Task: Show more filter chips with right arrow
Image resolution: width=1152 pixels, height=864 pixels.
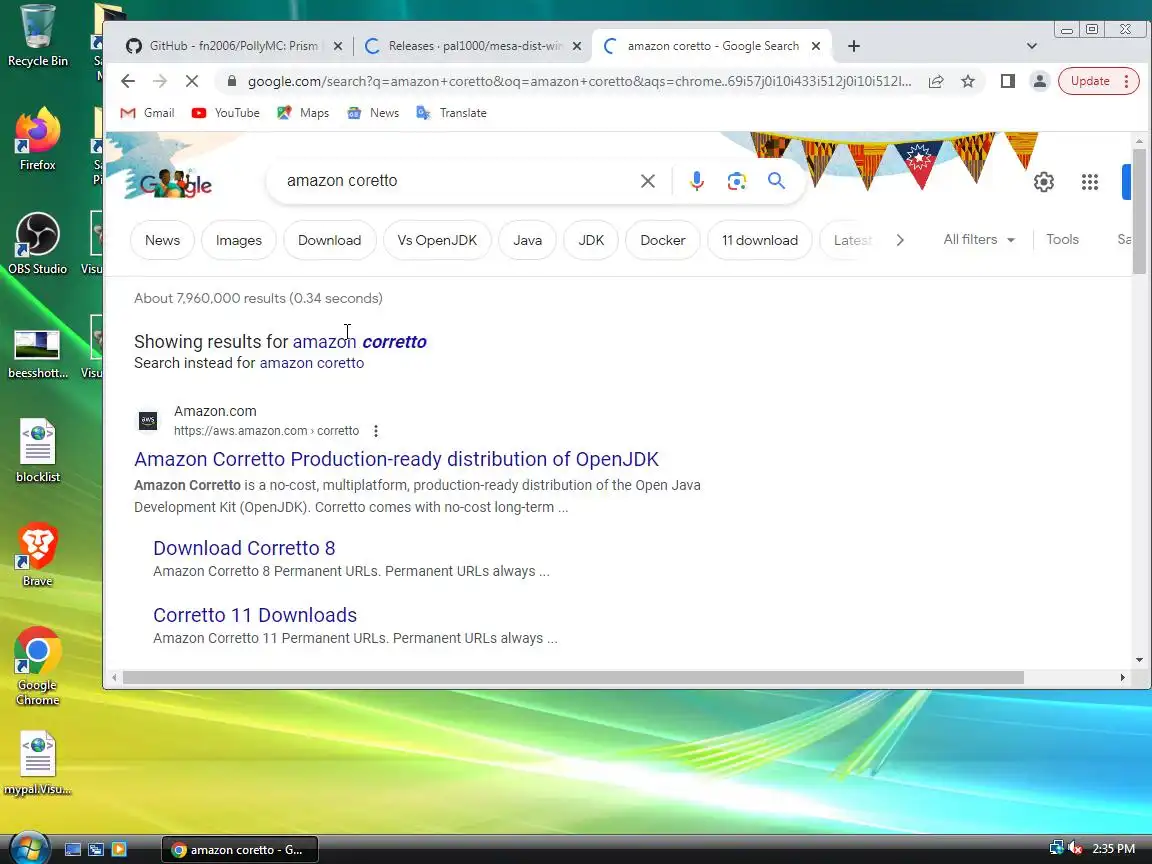Action: click(900, 240)
